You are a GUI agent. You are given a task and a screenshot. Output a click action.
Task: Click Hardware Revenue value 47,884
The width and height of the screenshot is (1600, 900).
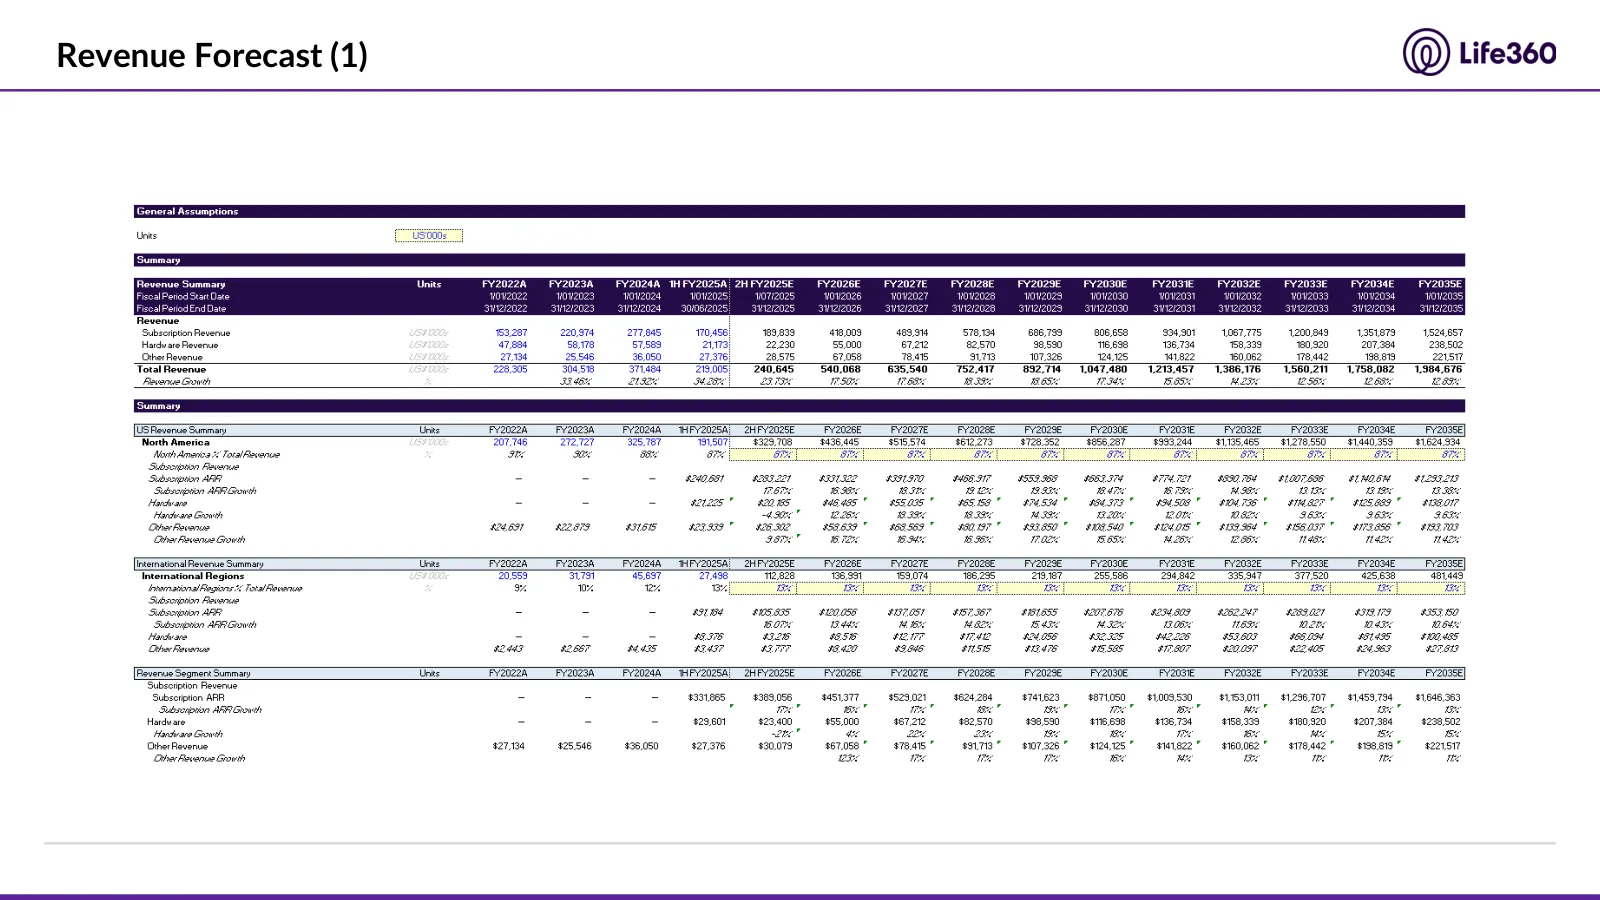coord(513,345)
